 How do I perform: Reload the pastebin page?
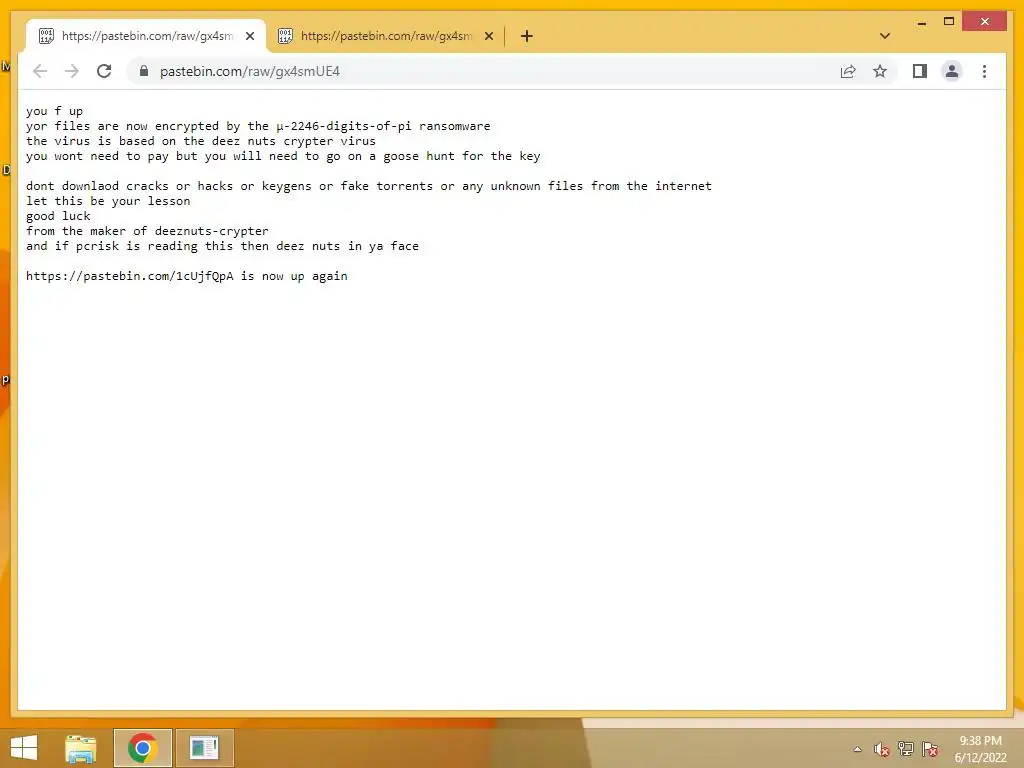point(104,71)
